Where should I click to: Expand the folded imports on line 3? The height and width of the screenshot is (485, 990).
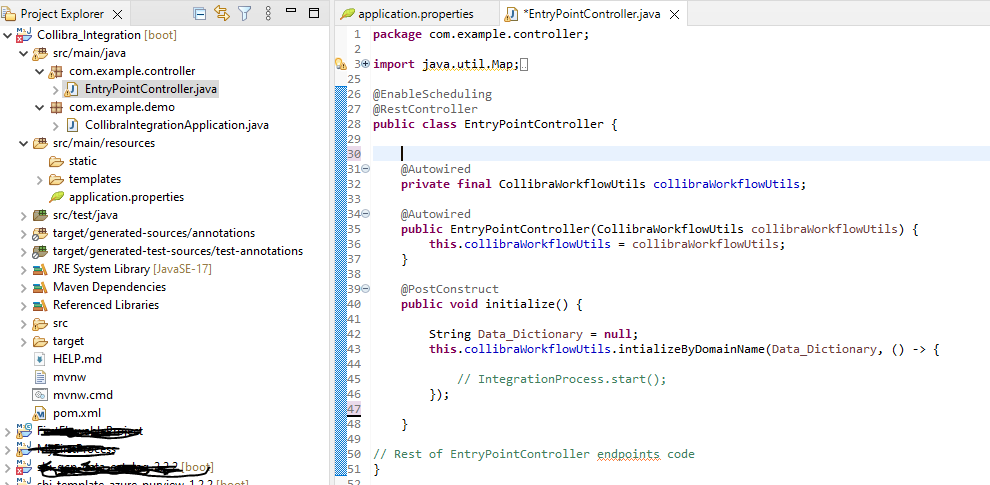click(x=366, y=64)
